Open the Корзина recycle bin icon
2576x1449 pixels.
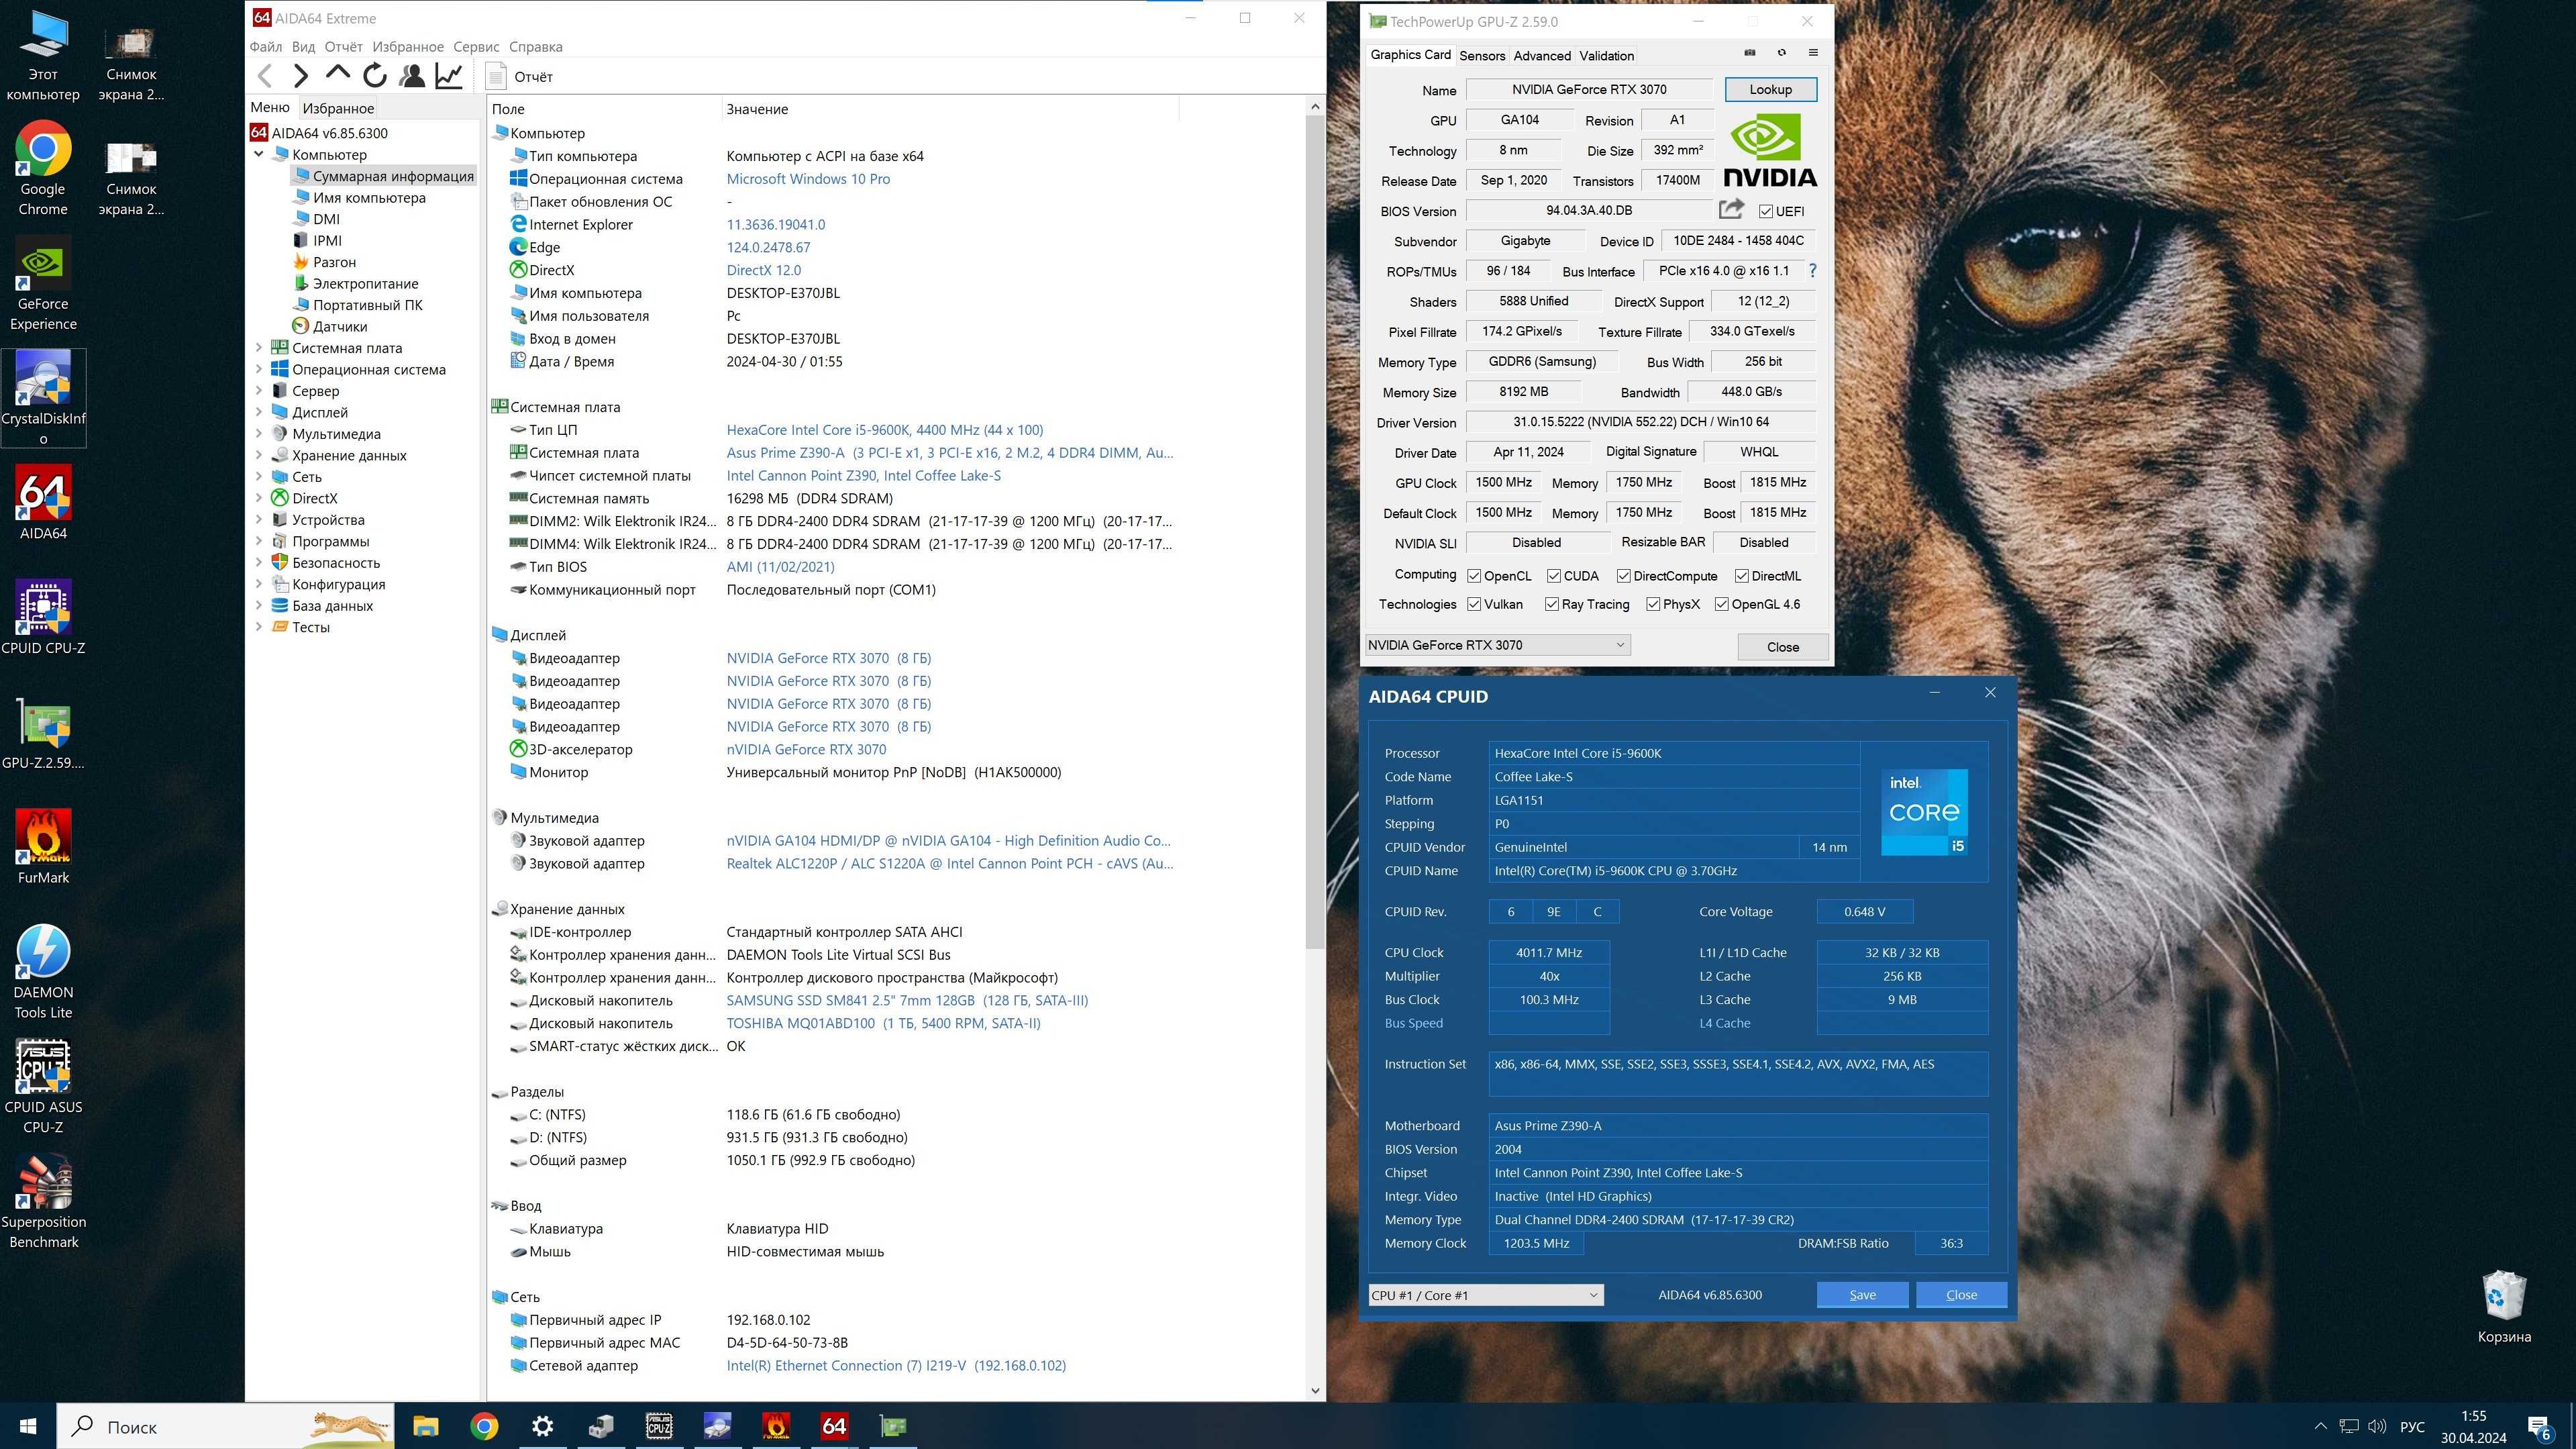2504,1307
